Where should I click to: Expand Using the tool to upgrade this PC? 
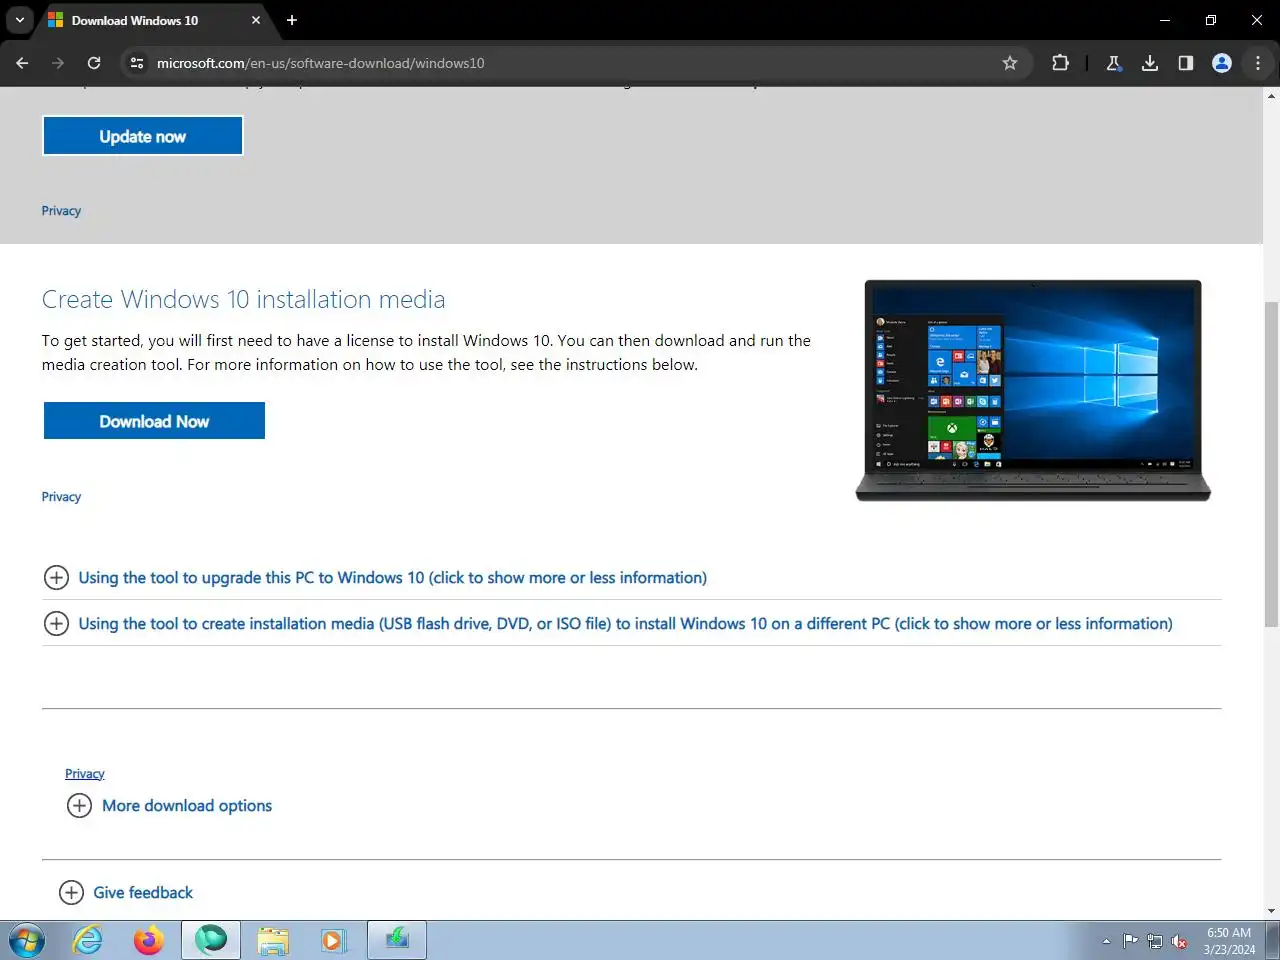pyautogui.click(x=375, y=578)
